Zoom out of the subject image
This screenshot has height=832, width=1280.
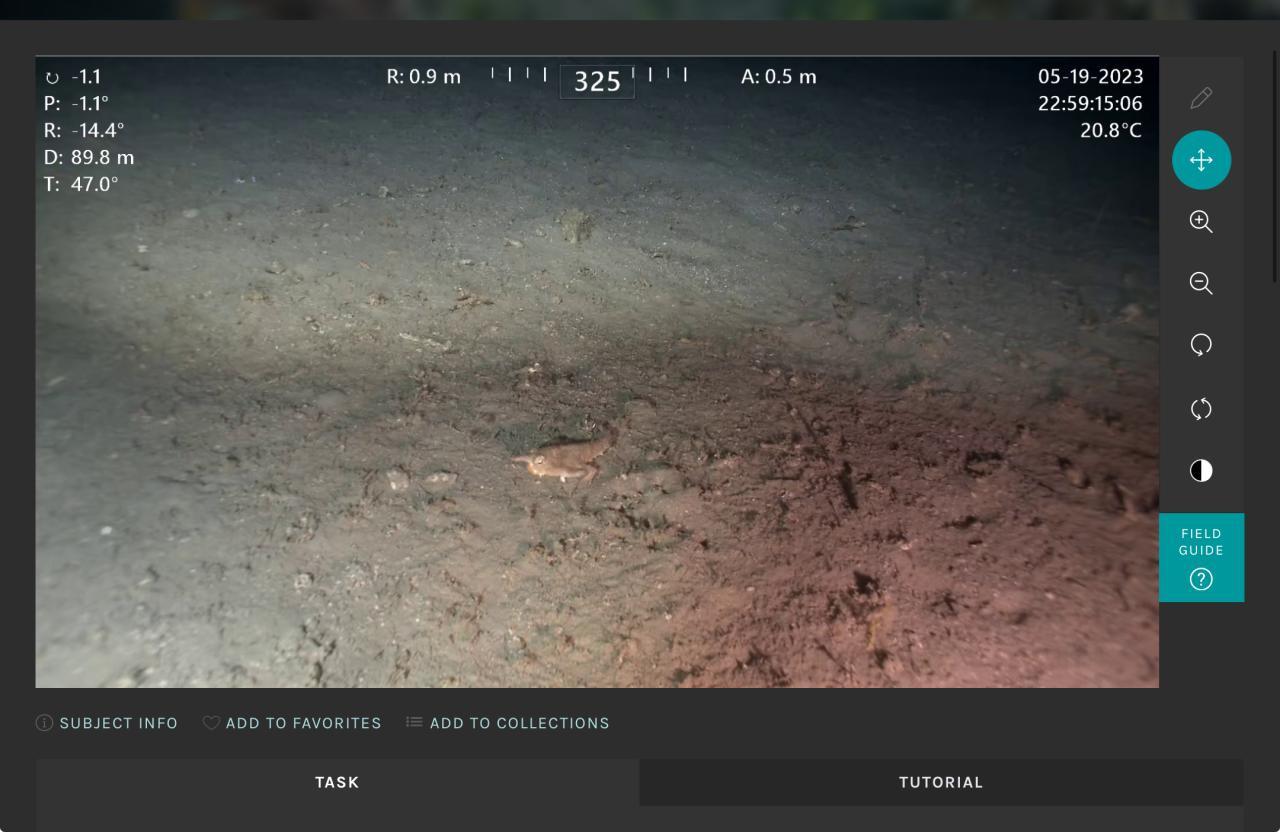1201,284
